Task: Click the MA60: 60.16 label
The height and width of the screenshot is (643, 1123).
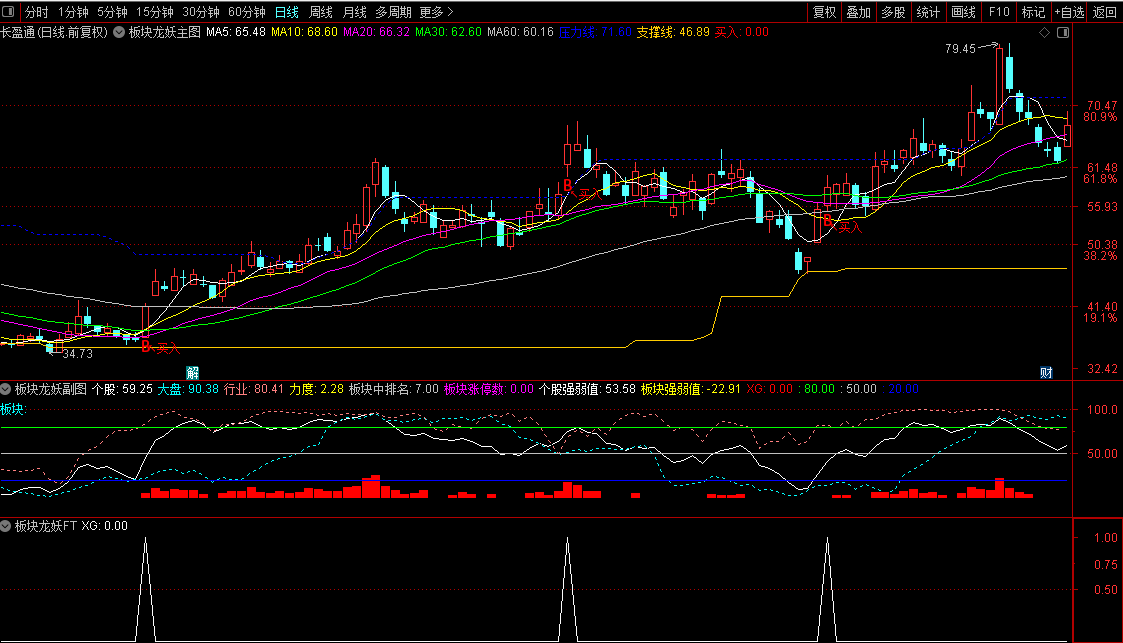Action: (x=520, y=32)
